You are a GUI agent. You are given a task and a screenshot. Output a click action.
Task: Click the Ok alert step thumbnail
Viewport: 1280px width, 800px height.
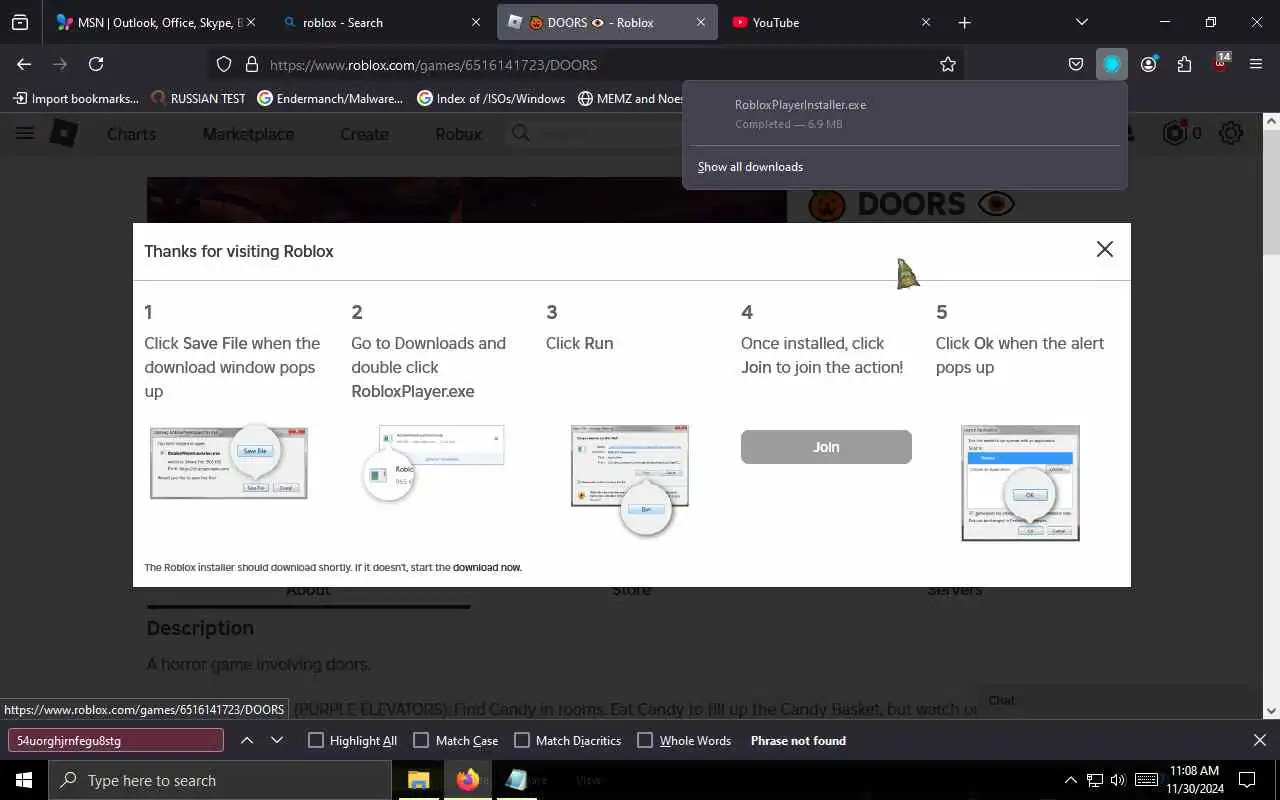coord(1020,483)
